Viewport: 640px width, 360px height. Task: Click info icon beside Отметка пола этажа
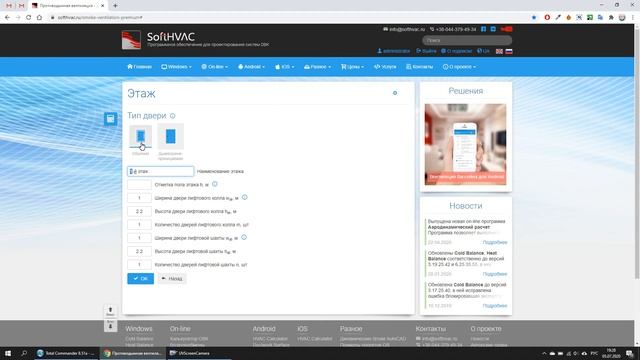click(215, 184)
